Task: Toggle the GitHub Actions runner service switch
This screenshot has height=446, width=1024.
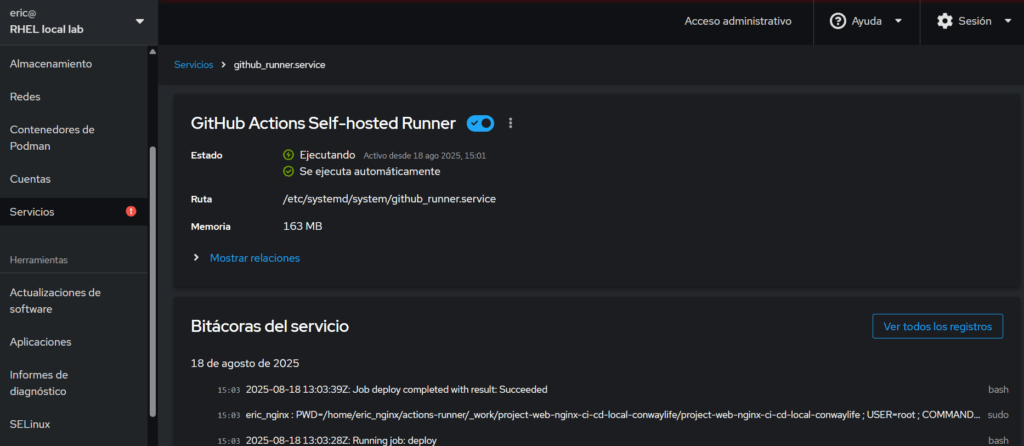Action: click(x=480, y=123)
